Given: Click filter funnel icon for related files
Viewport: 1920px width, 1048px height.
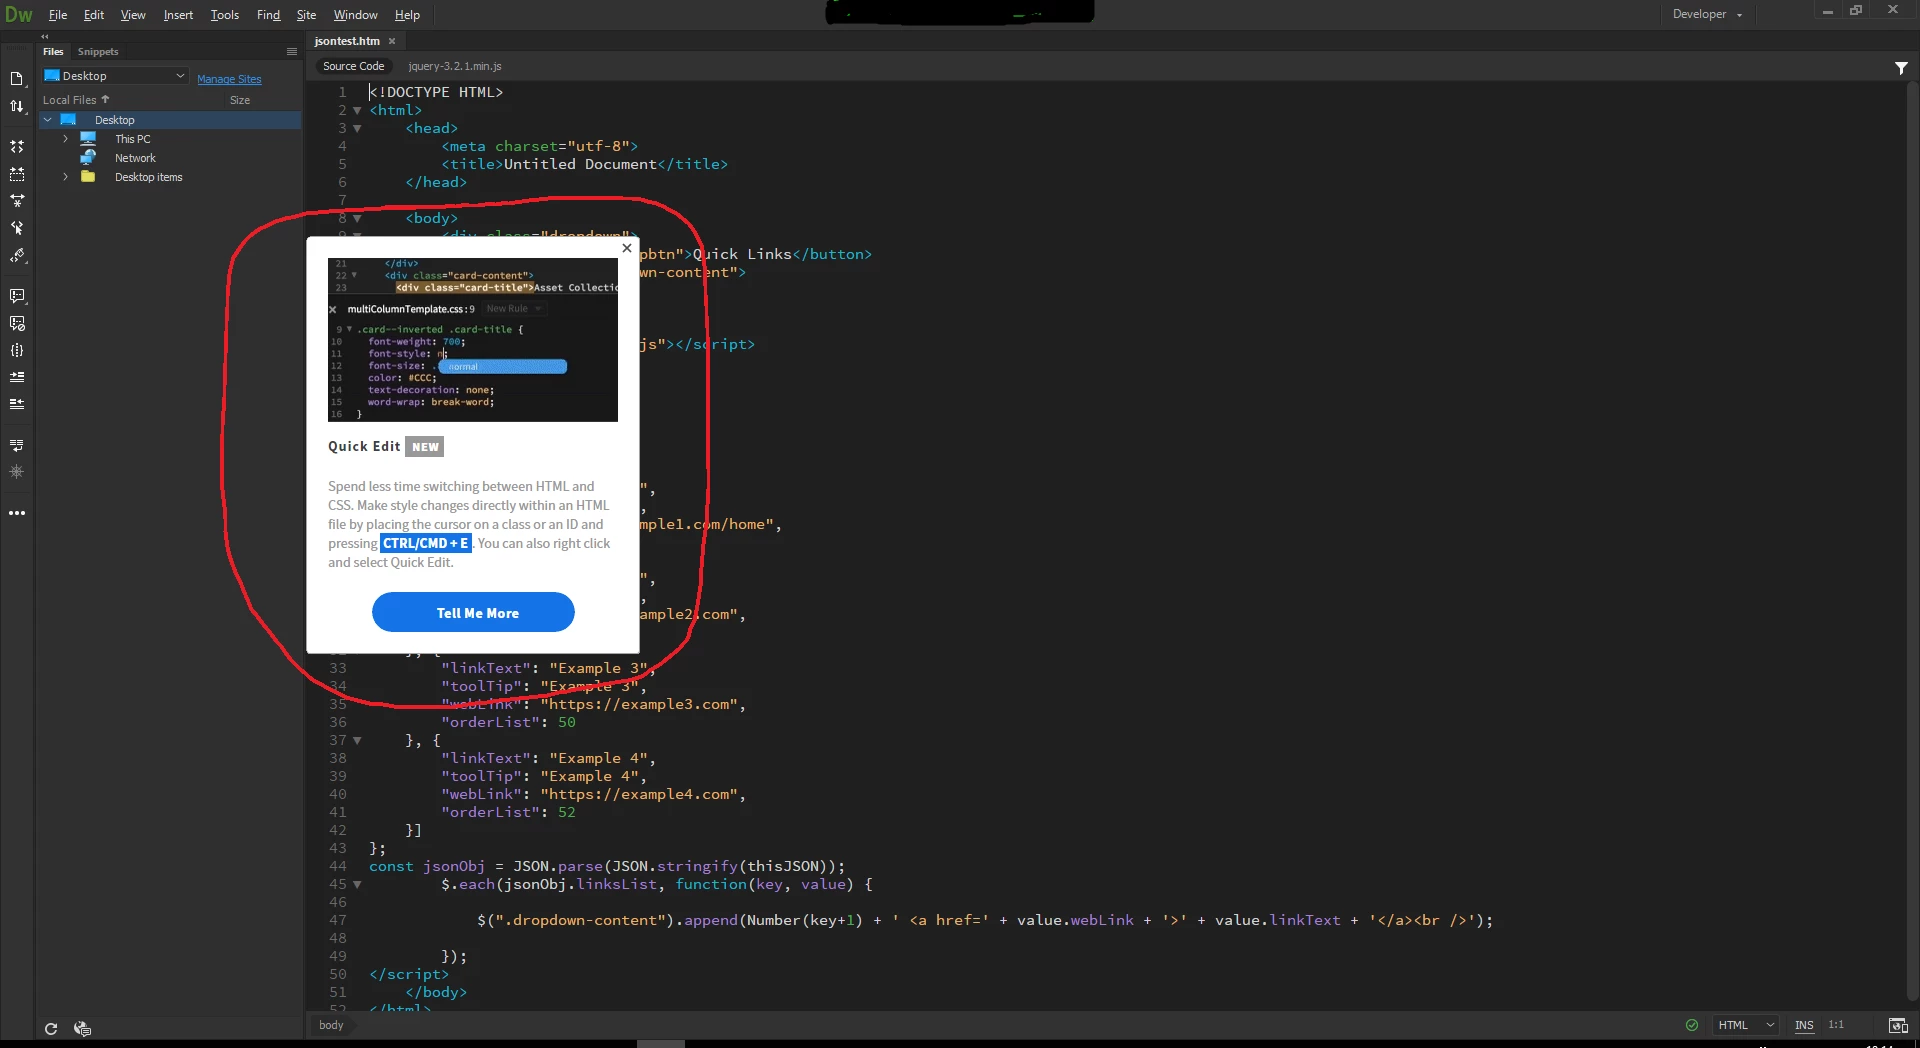Looking at the screenshot, I should [1901, 67].
